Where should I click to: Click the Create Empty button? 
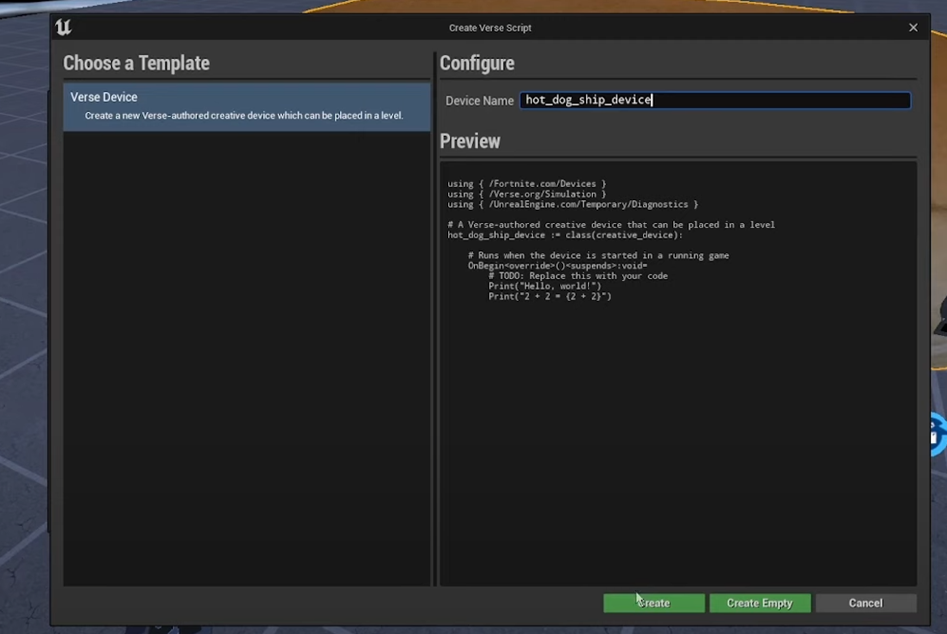760,603
